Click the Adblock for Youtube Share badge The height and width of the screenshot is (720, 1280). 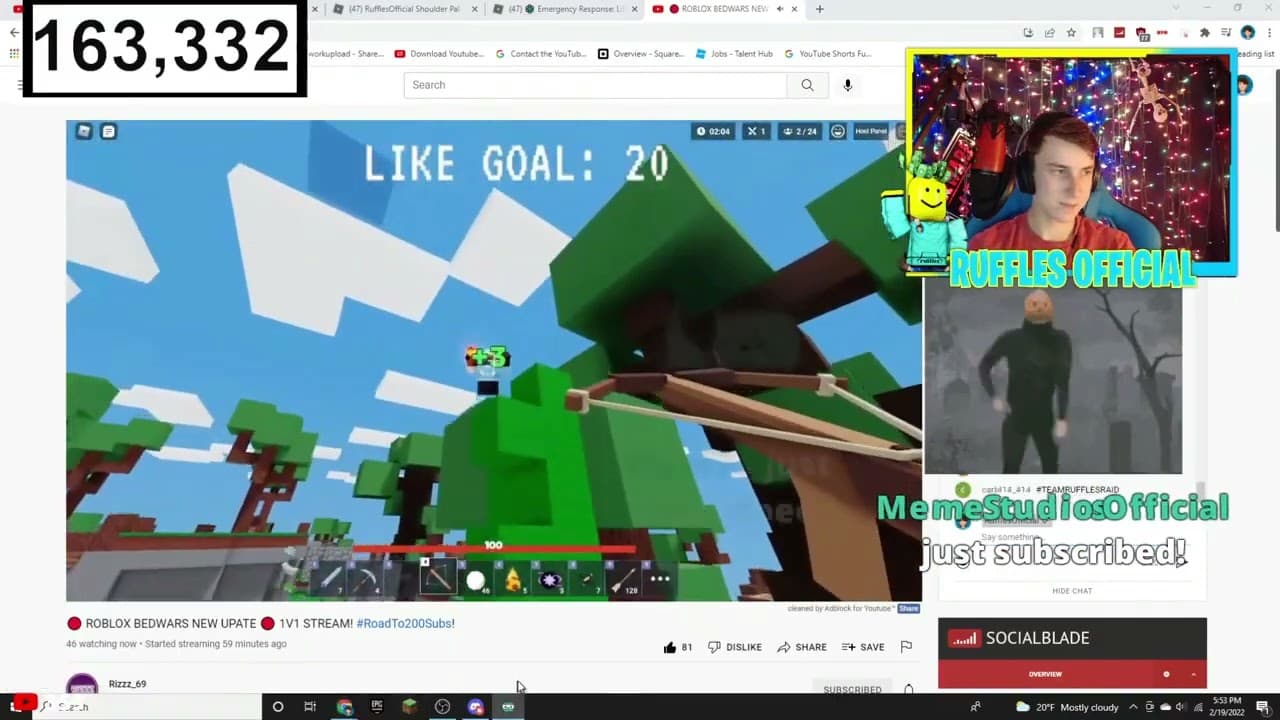click(908, 608)
